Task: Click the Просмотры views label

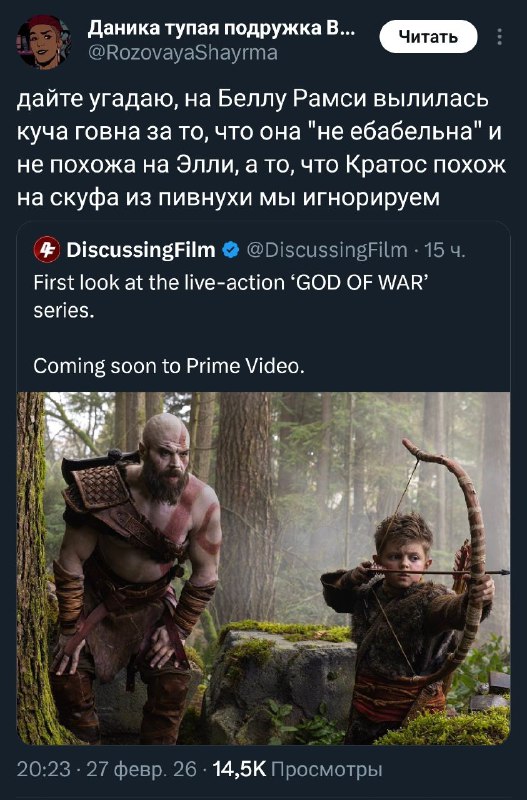Action: (x=327, y=769)
